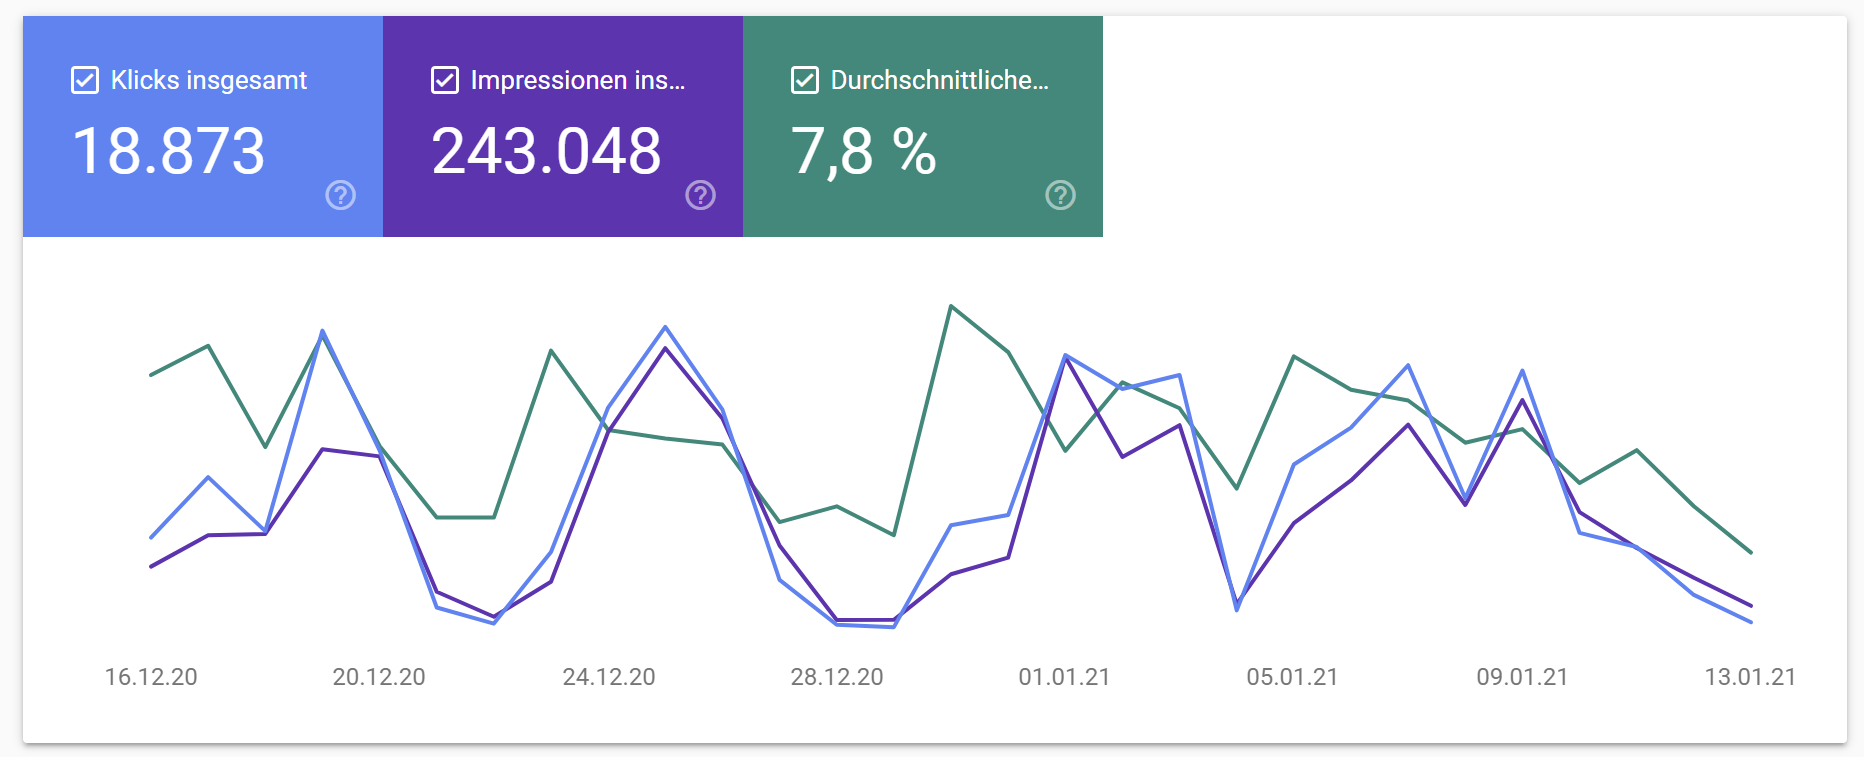Screen dimensions: 1864x757
Task: Open help icon on Klicks insgesamt card
Action: coord(340,195)
